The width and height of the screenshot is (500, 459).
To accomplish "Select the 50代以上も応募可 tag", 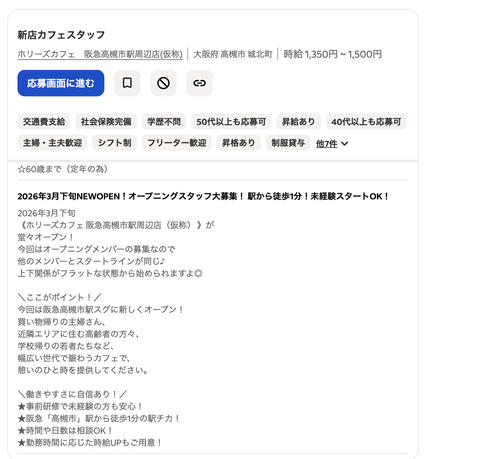I will [231, 122].
